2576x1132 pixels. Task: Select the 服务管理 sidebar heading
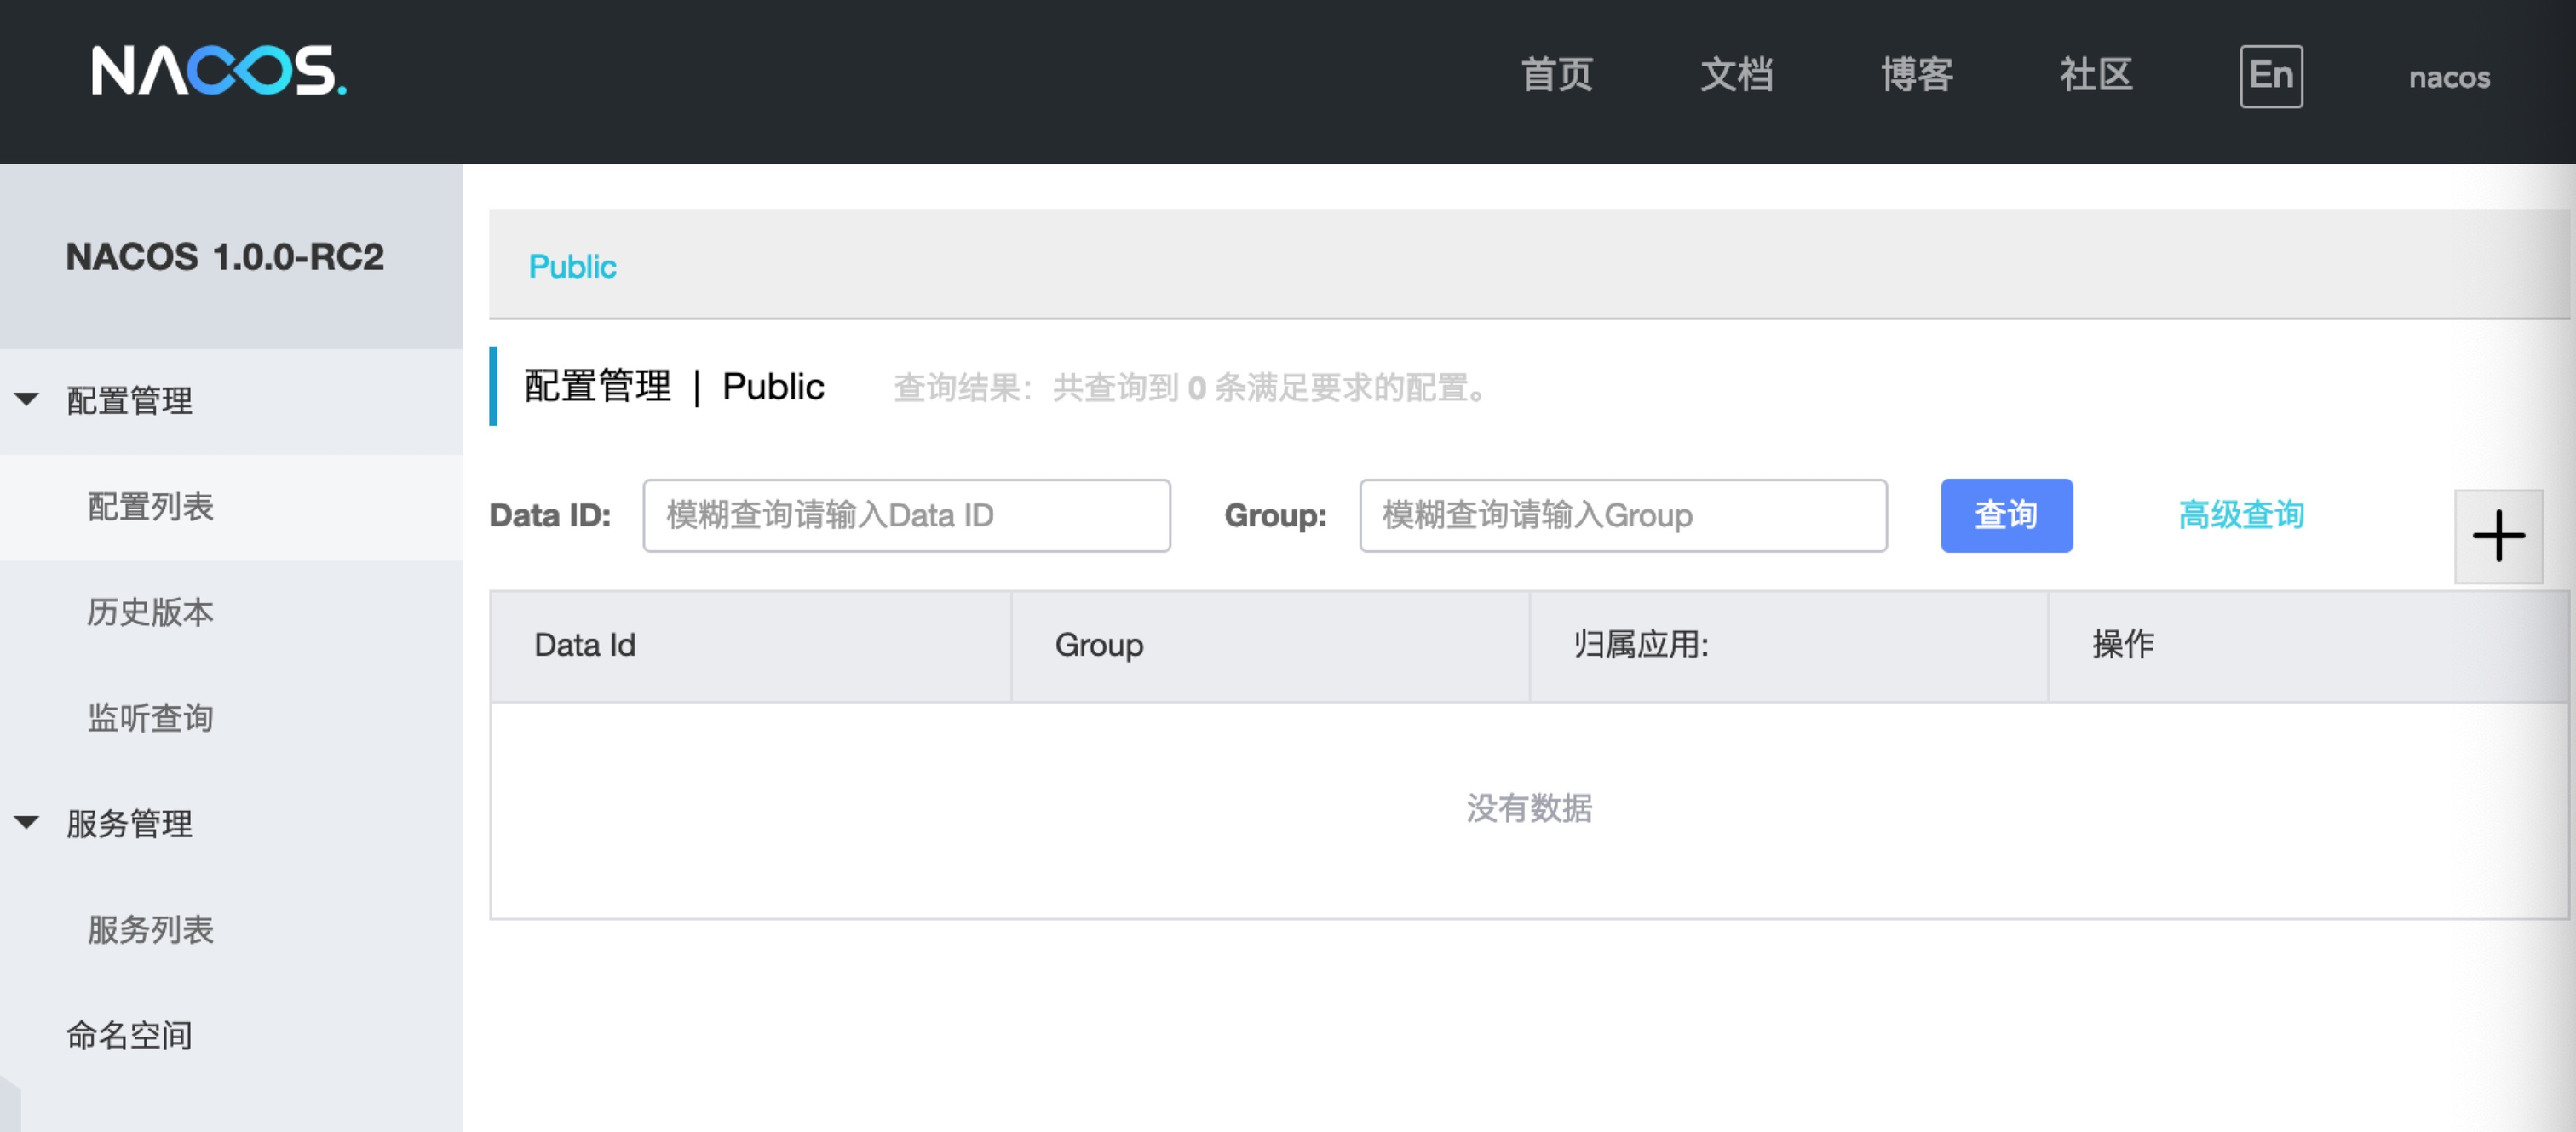point(129,824)
